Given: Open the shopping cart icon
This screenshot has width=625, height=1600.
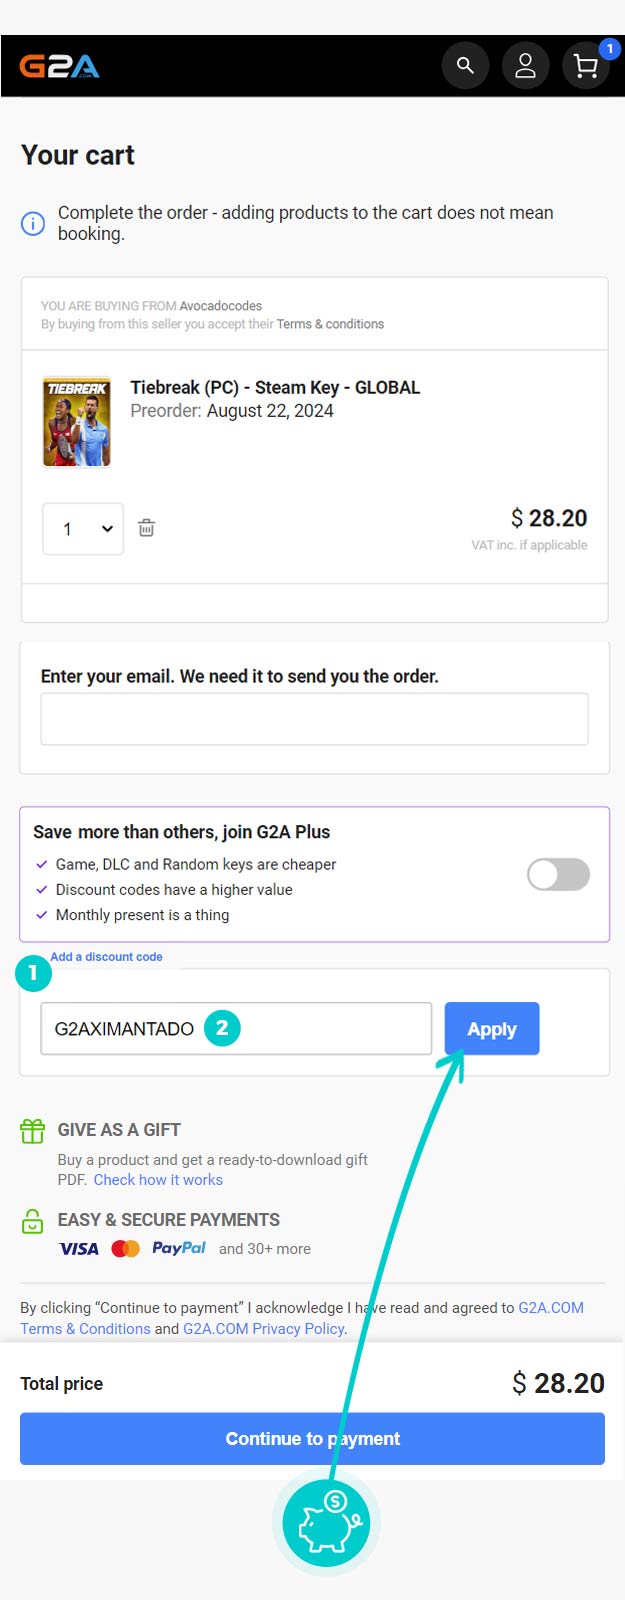Looking at the screenshot, I should [586, 67].
